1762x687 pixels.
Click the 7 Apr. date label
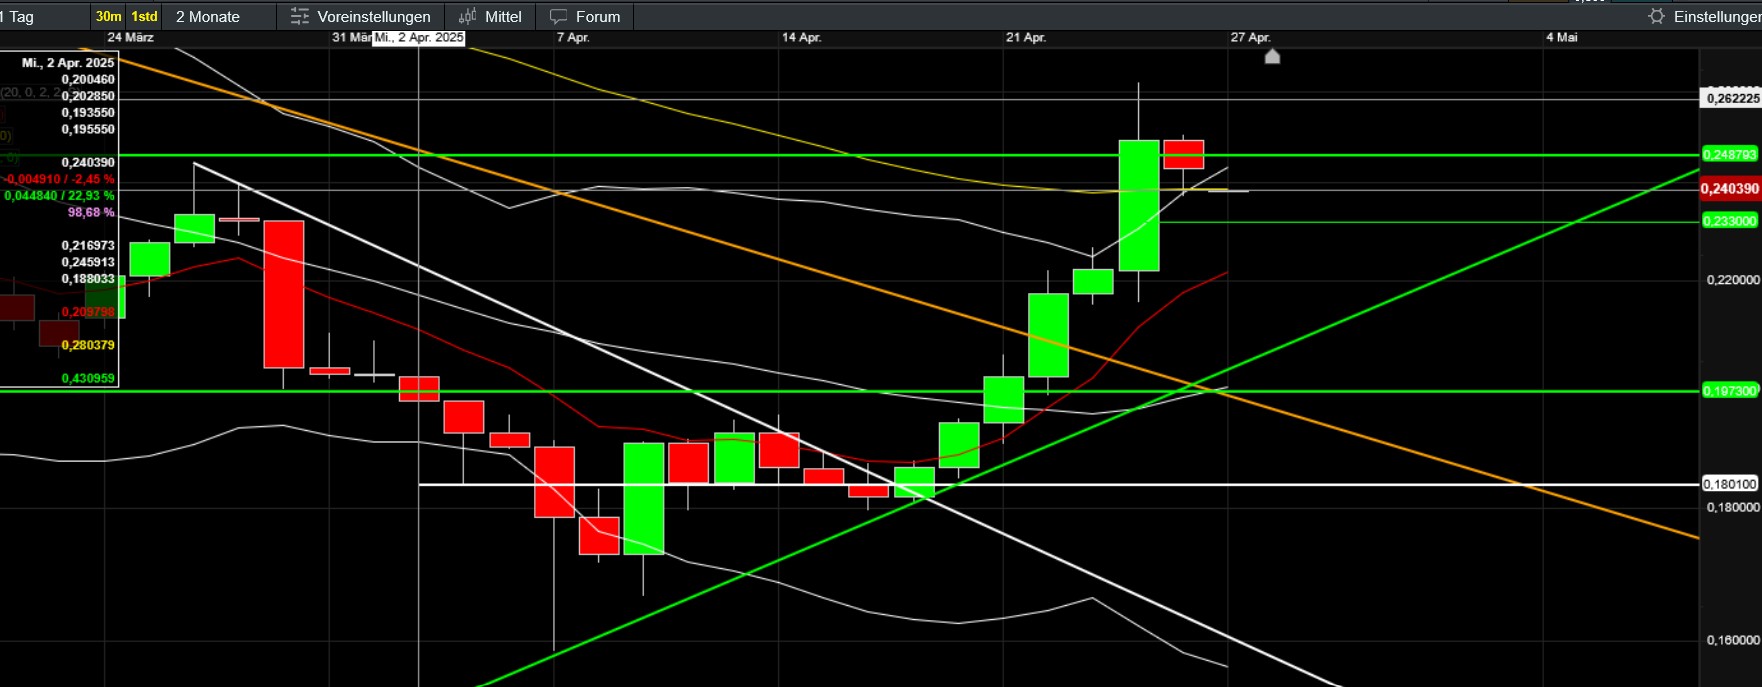(573, 37)
